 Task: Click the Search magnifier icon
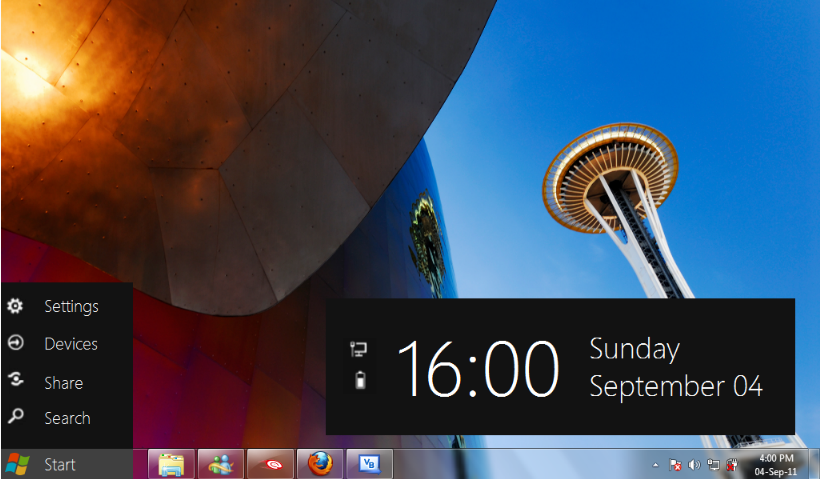point(15,416)
